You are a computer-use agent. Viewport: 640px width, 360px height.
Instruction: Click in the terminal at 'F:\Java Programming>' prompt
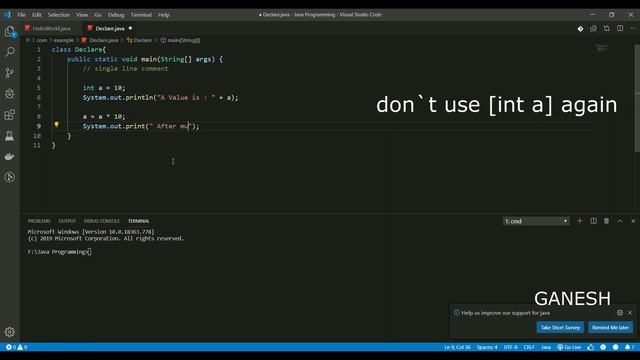pyautogui.click(x=60, y=252)
